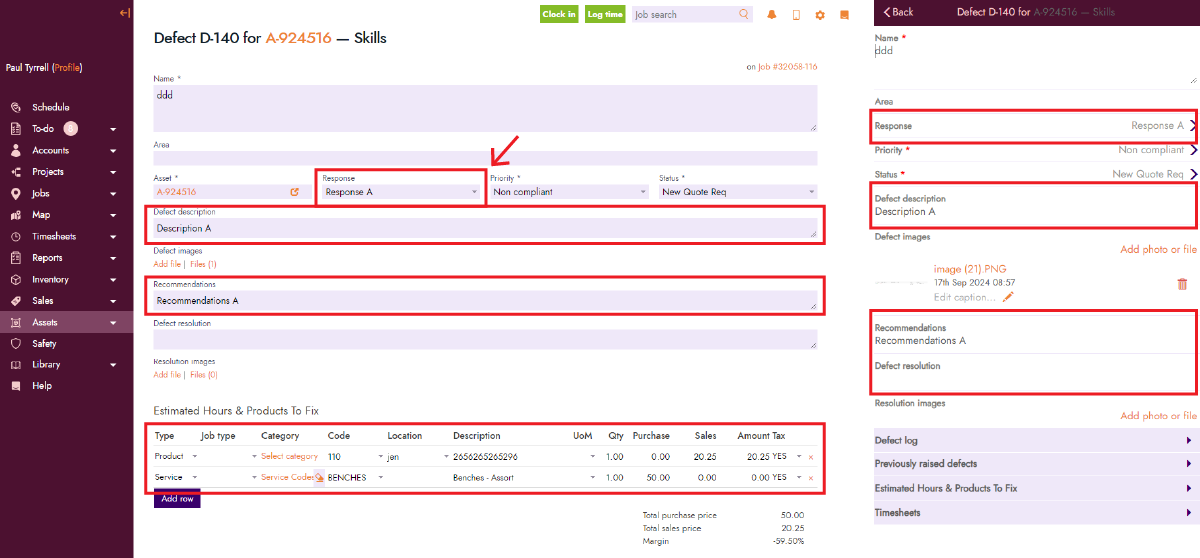This screenshot has height=558, width=1200.
Task: Click the magnifier icon in Job search
Action: click(x=744, y=15)
